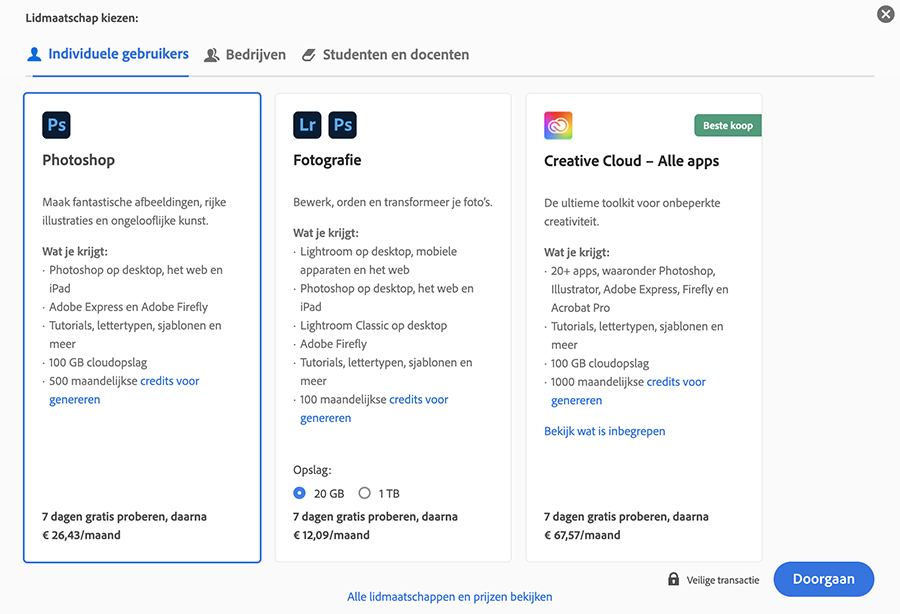The height and width of the screenshot is (614, 900).
Task: Click the Veilige transactie label
Action: pyautogui.click(x=723, y=580)
